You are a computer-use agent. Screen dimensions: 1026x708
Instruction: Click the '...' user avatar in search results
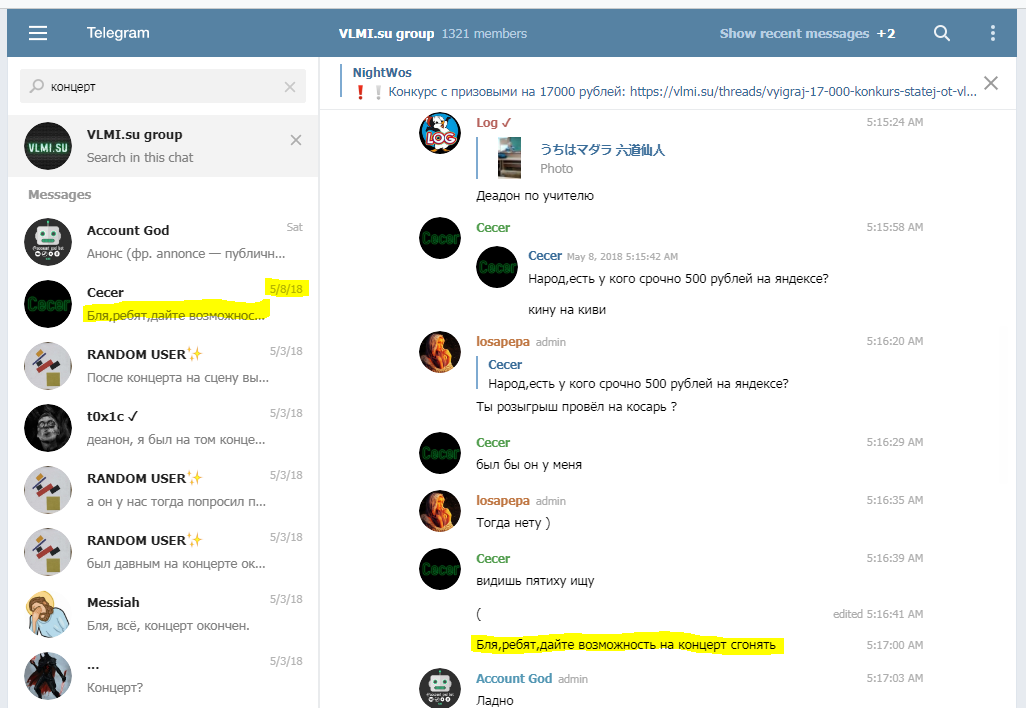click(48, 676)
